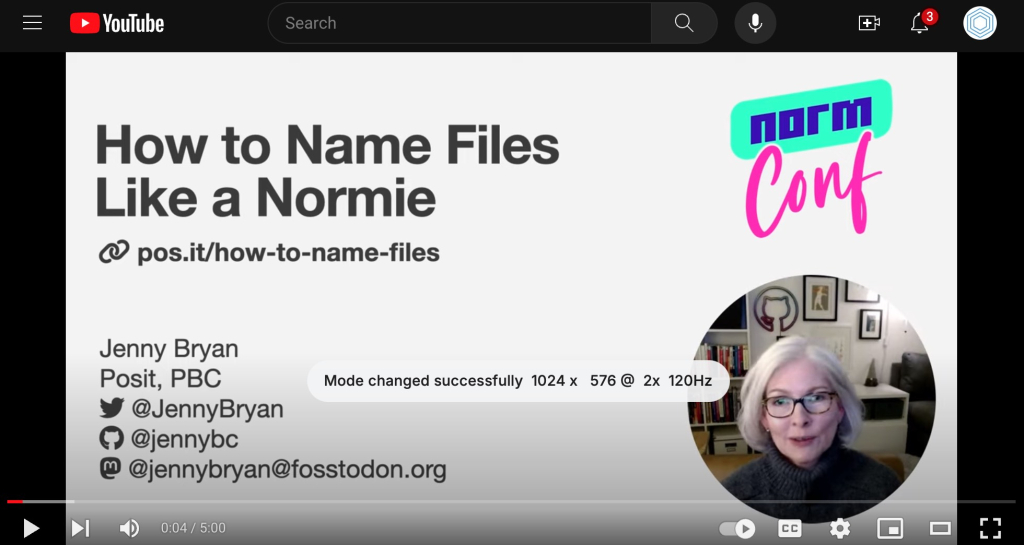
Task: Start voice search with microphone icon
Action: [755, 23]
